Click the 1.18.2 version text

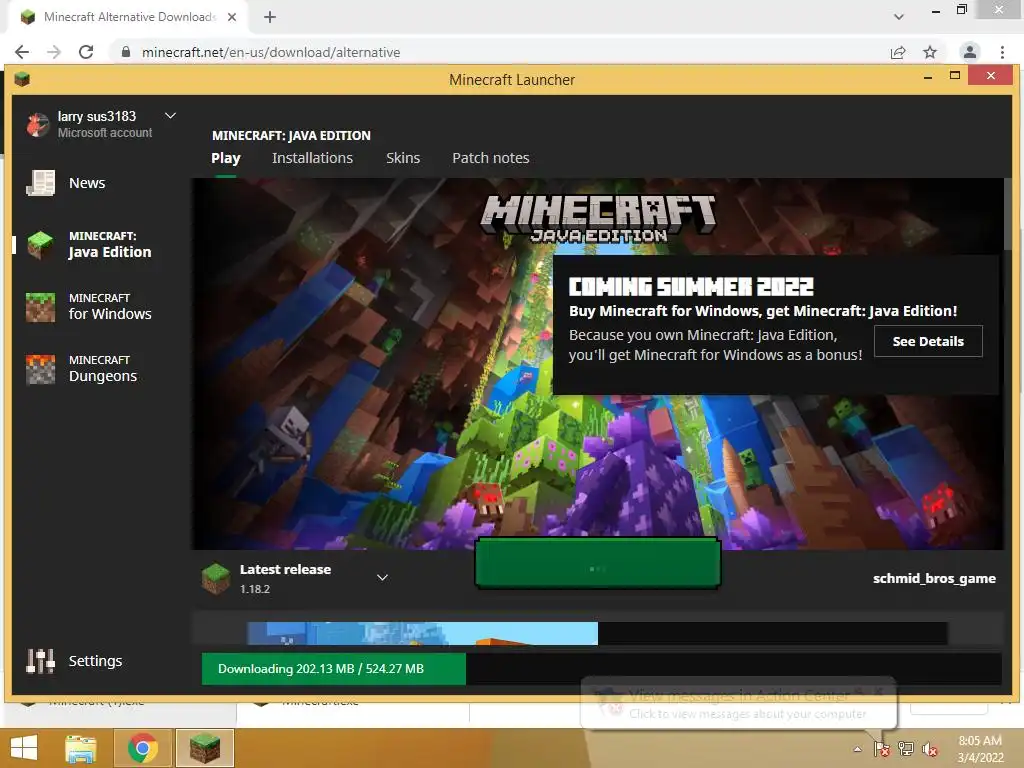click(x=255, y=589)
